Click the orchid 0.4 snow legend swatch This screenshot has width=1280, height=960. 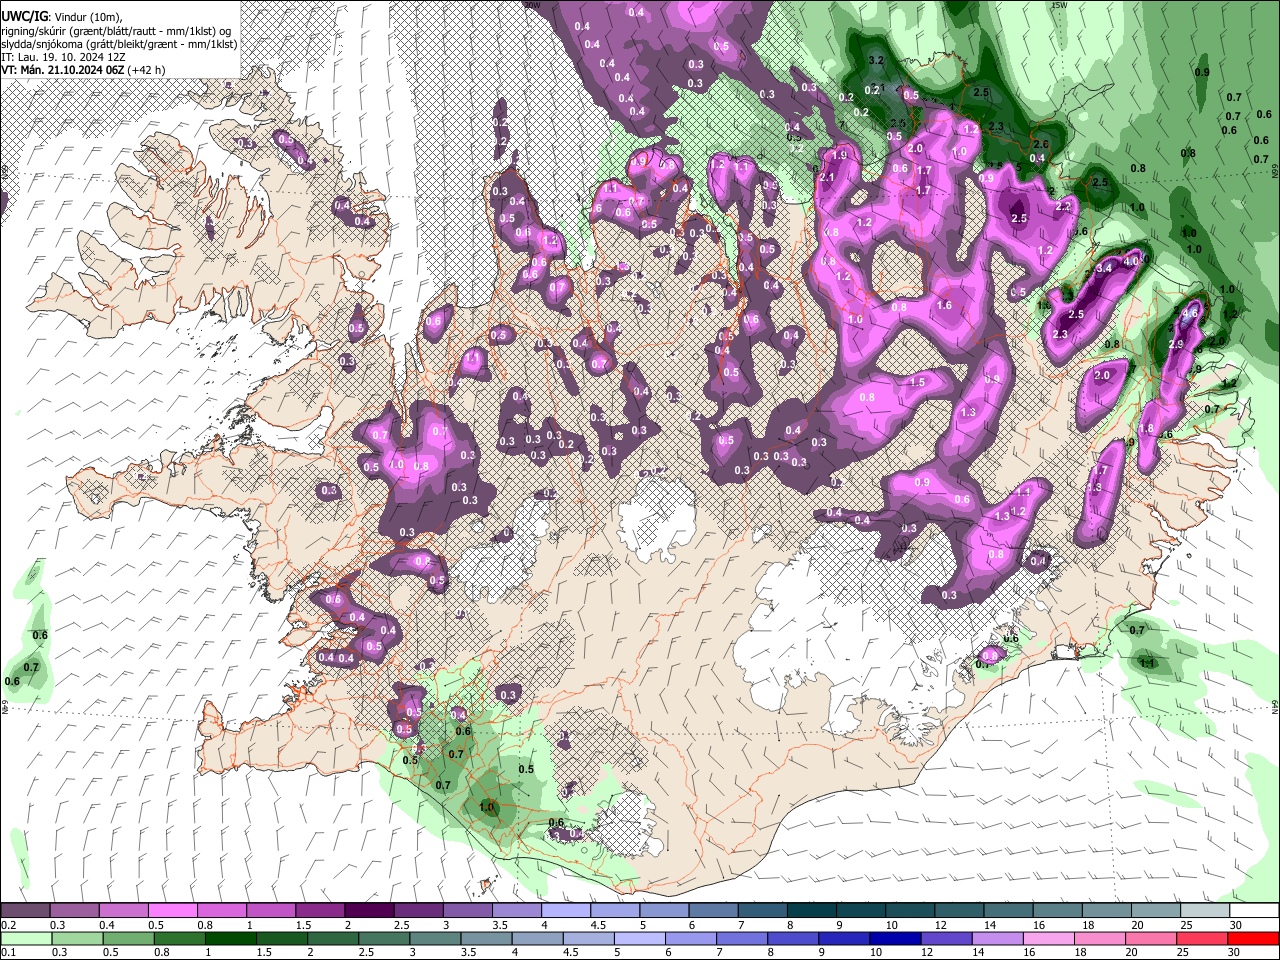123,911
